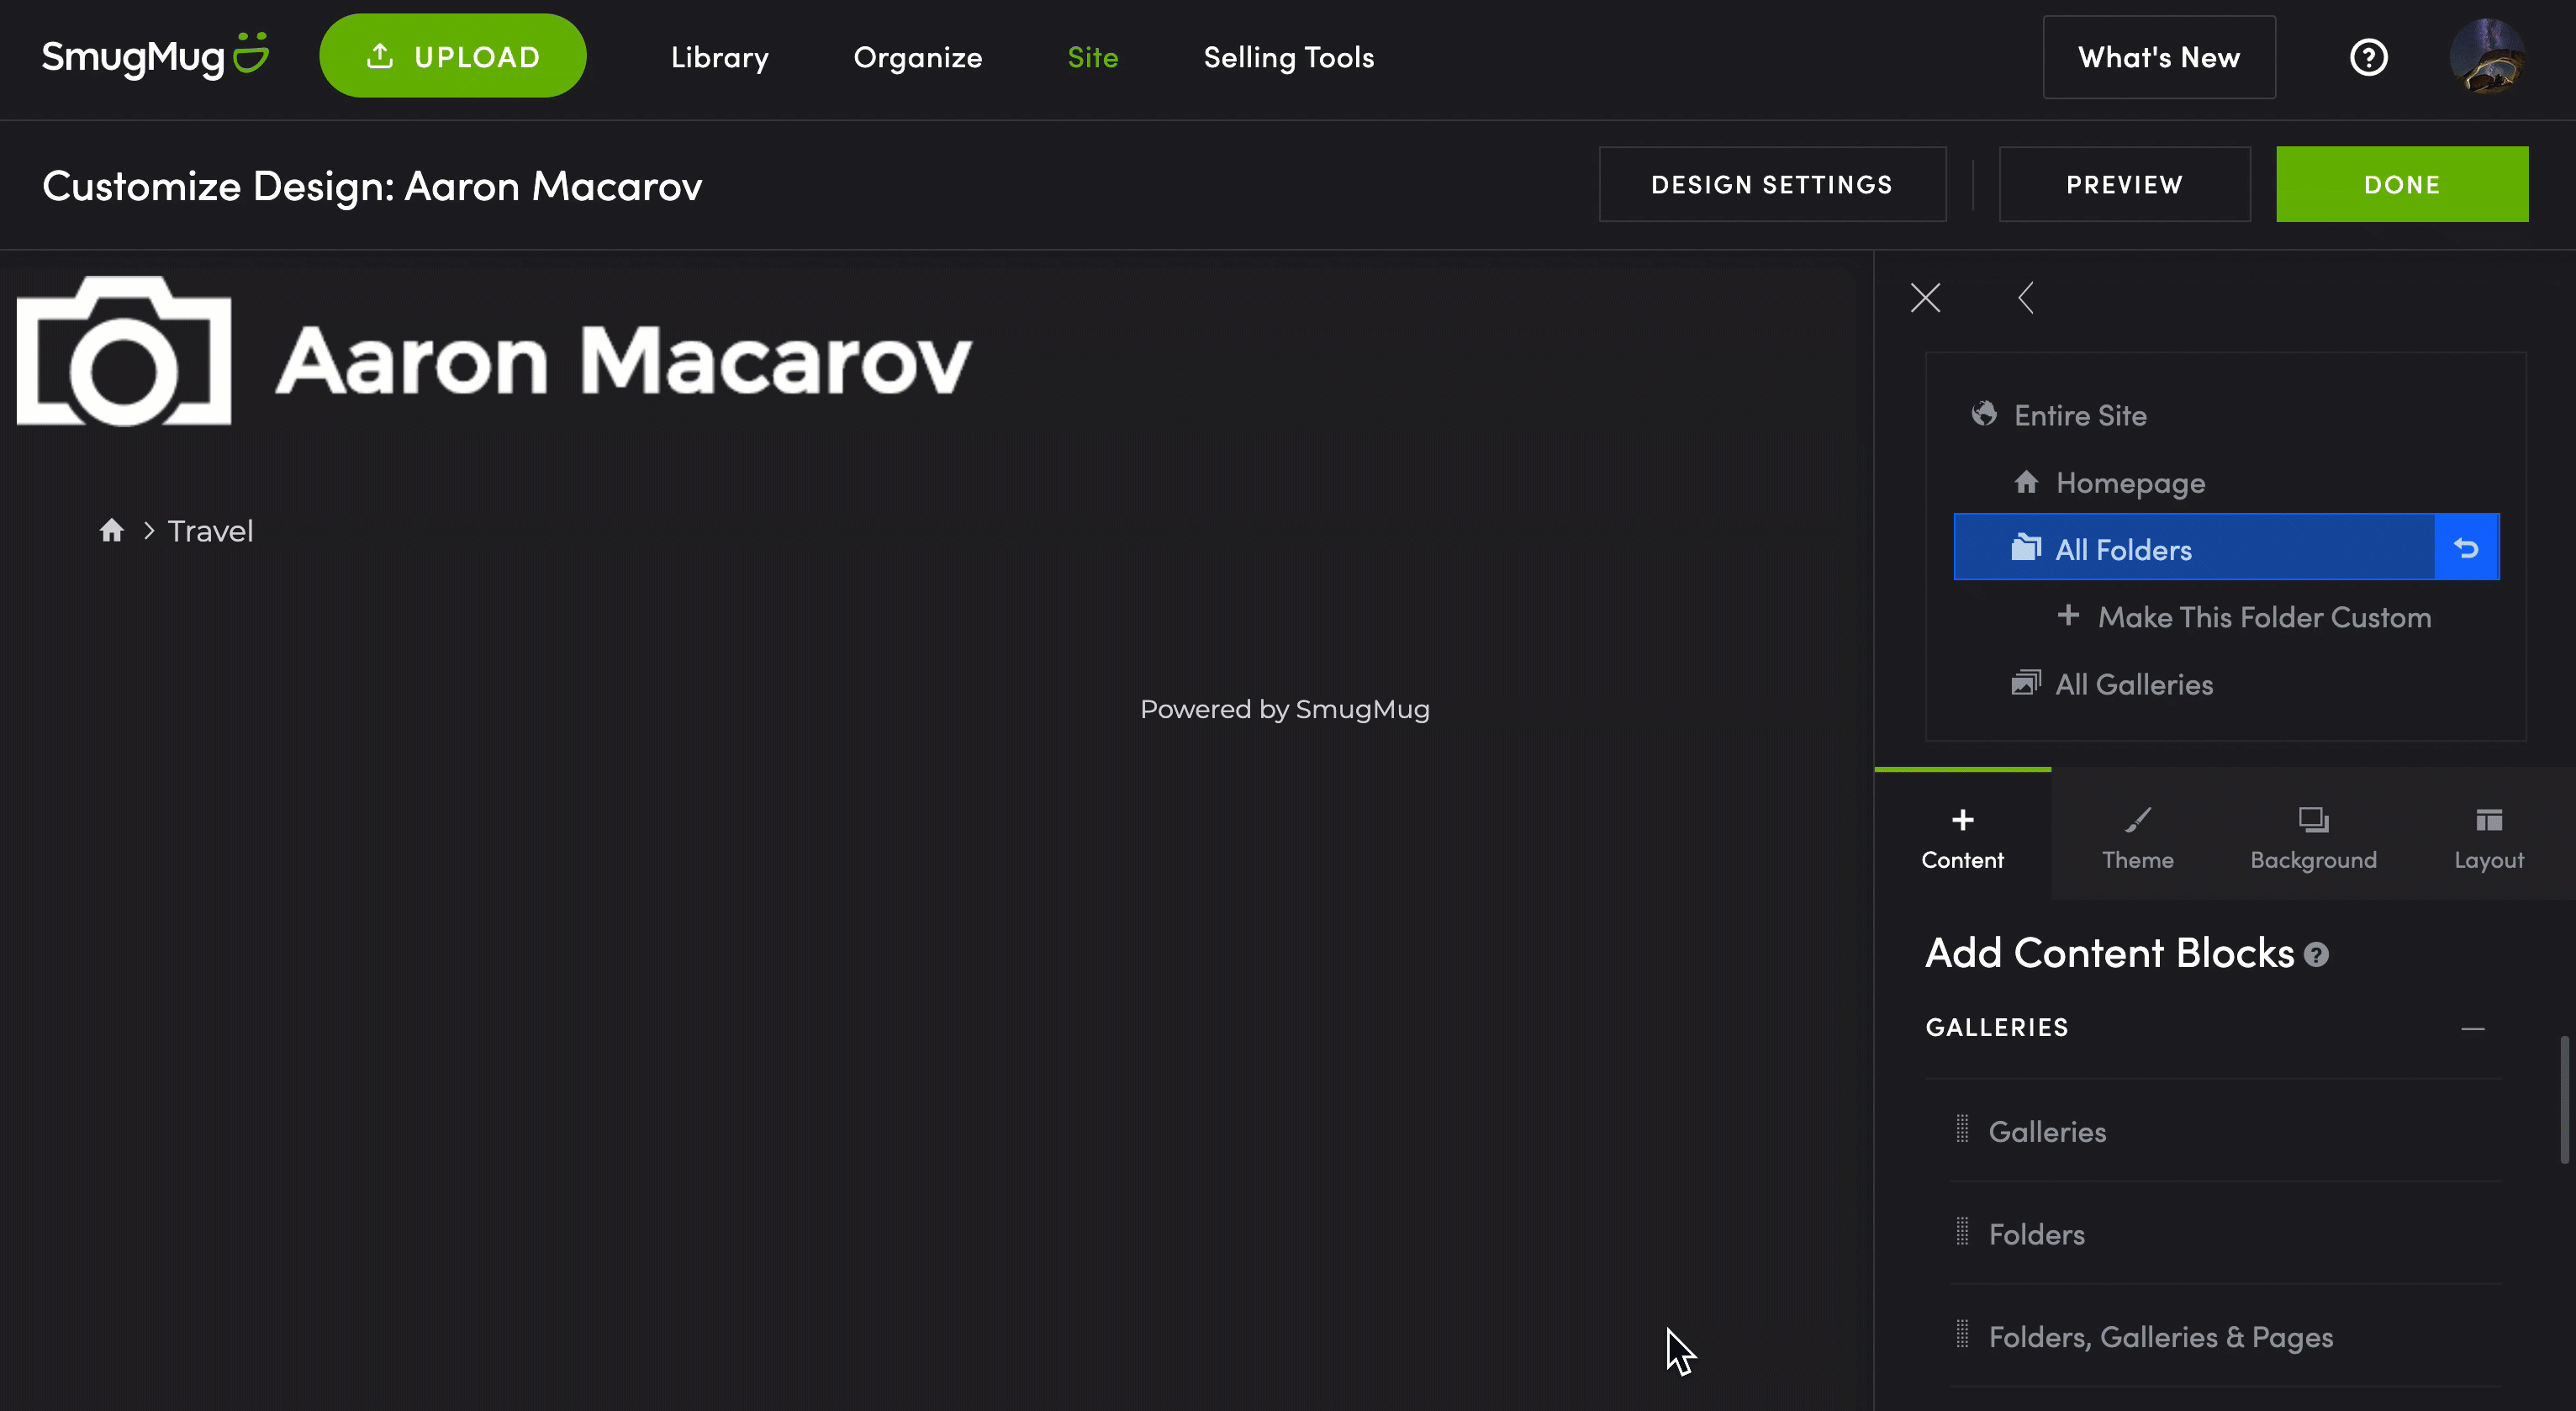Open DESIGN SETTINGS

click(x=1771, y=184)
